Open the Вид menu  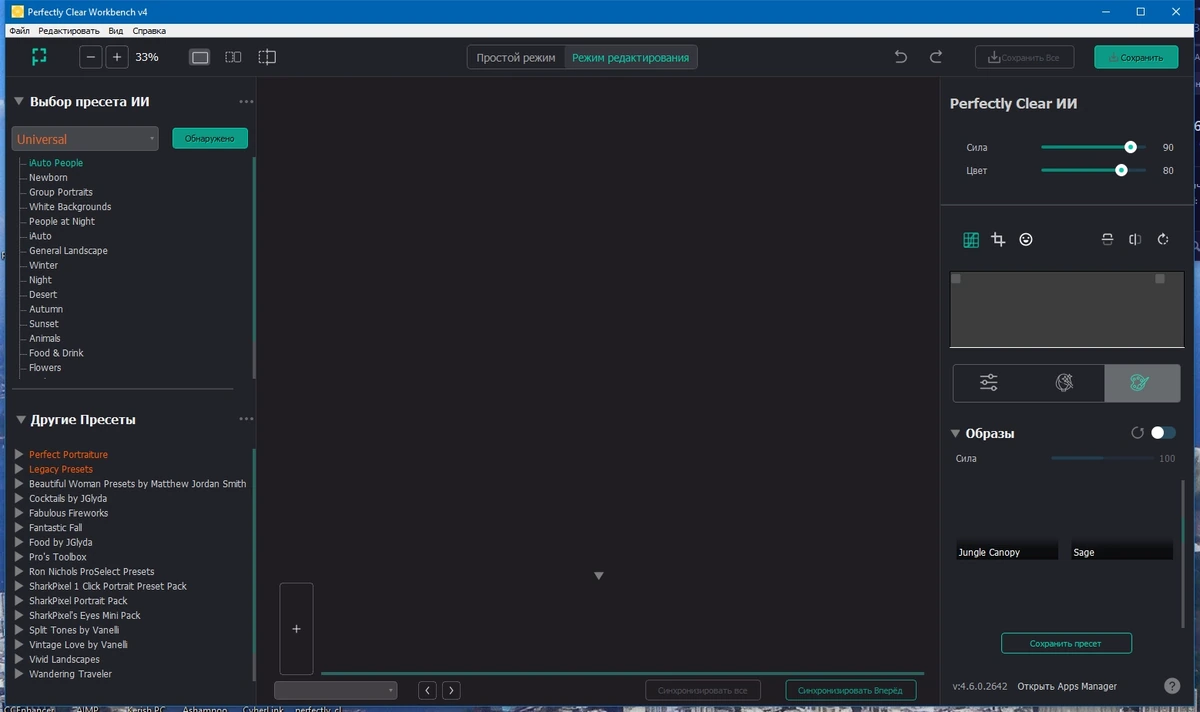click(116, 31)
